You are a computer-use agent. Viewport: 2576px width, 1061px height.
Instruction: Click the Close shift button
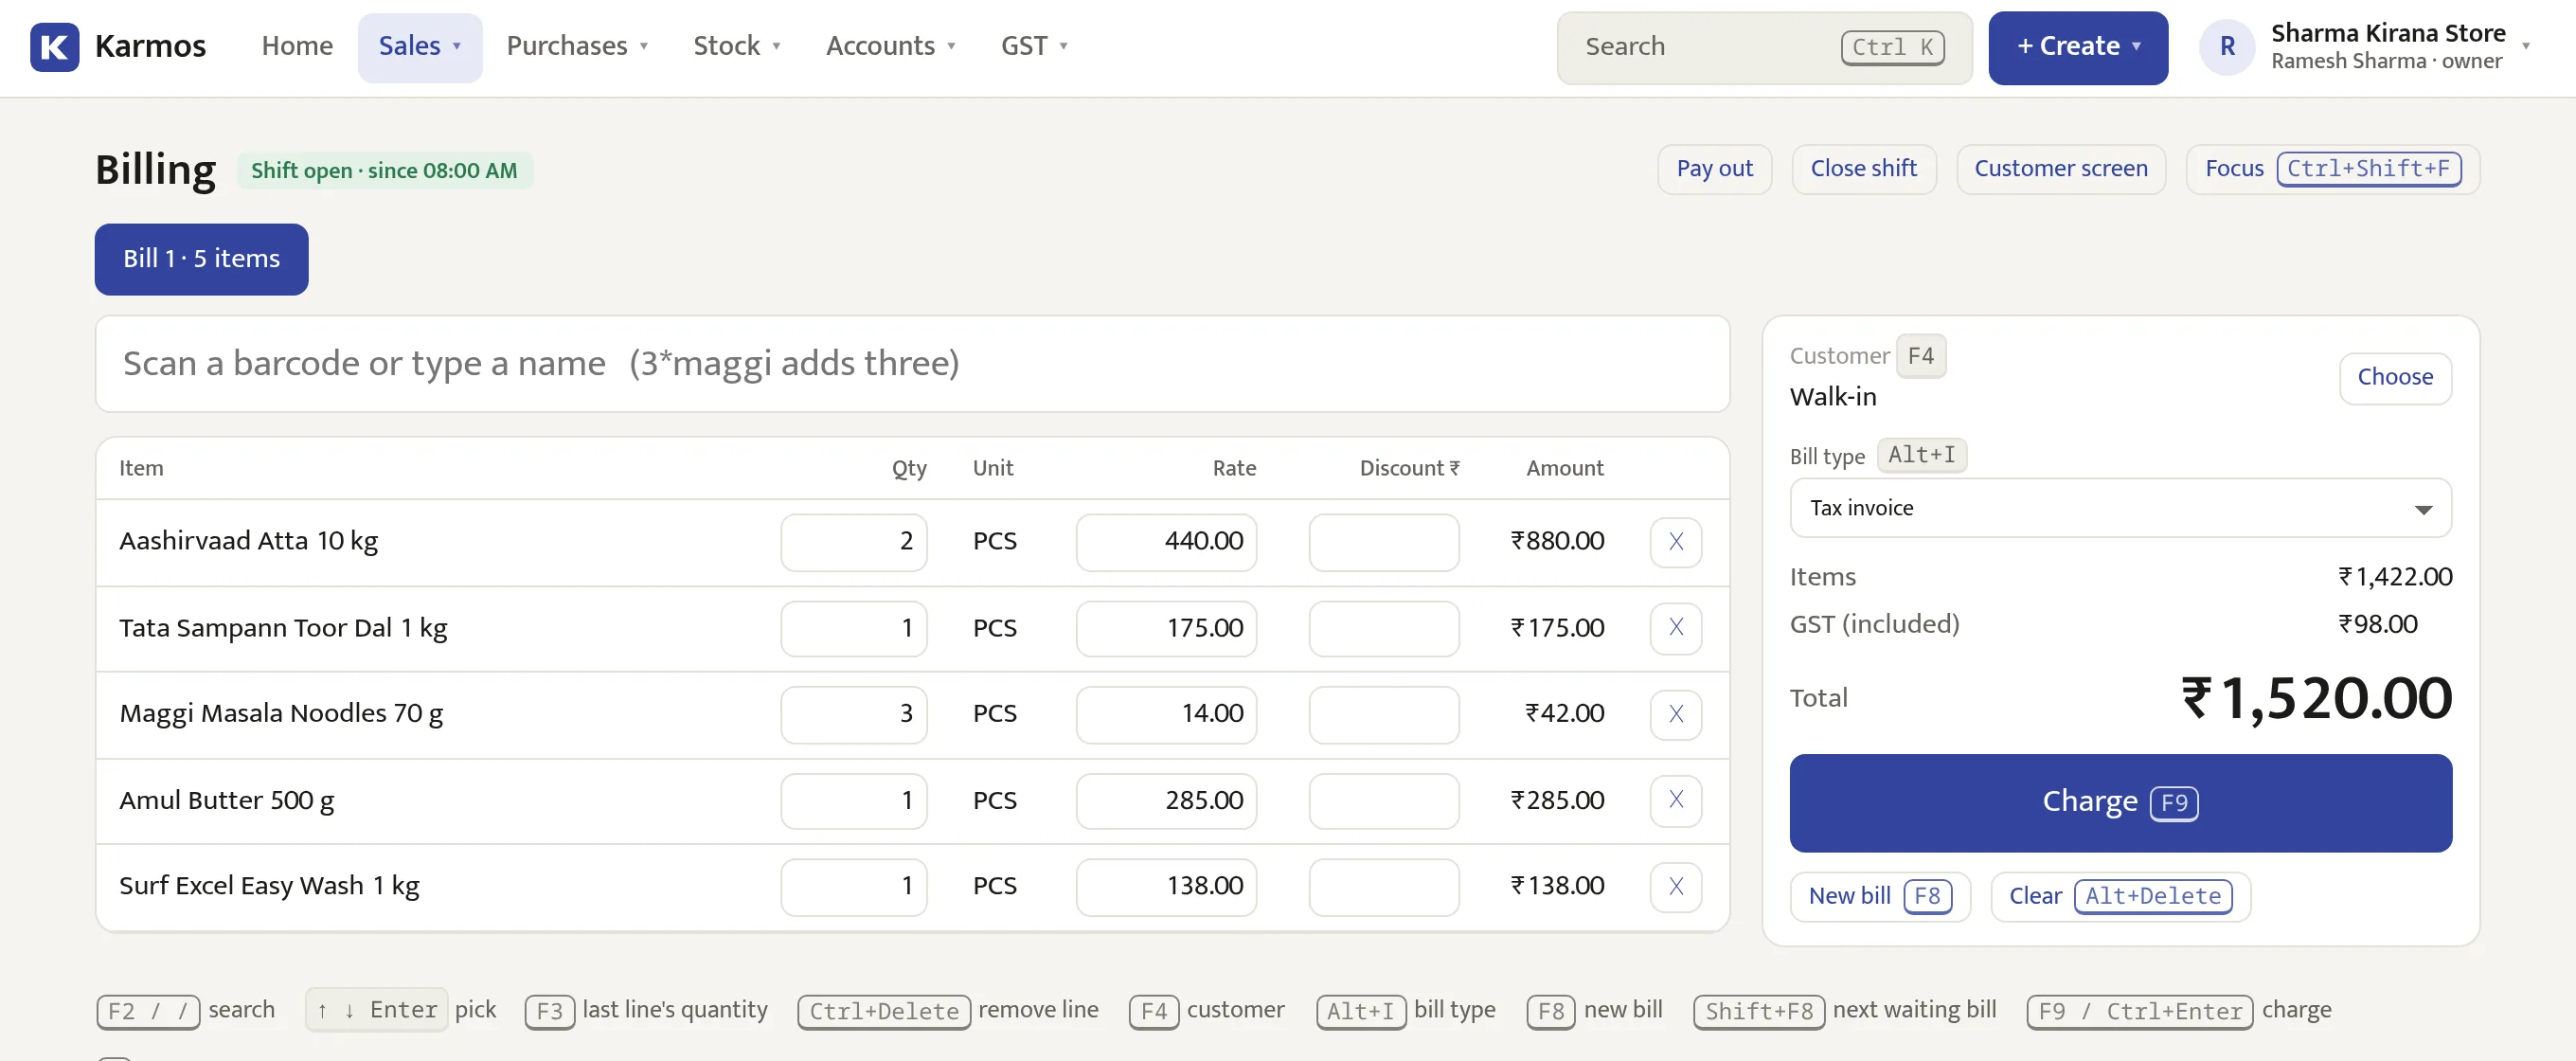1863,169
